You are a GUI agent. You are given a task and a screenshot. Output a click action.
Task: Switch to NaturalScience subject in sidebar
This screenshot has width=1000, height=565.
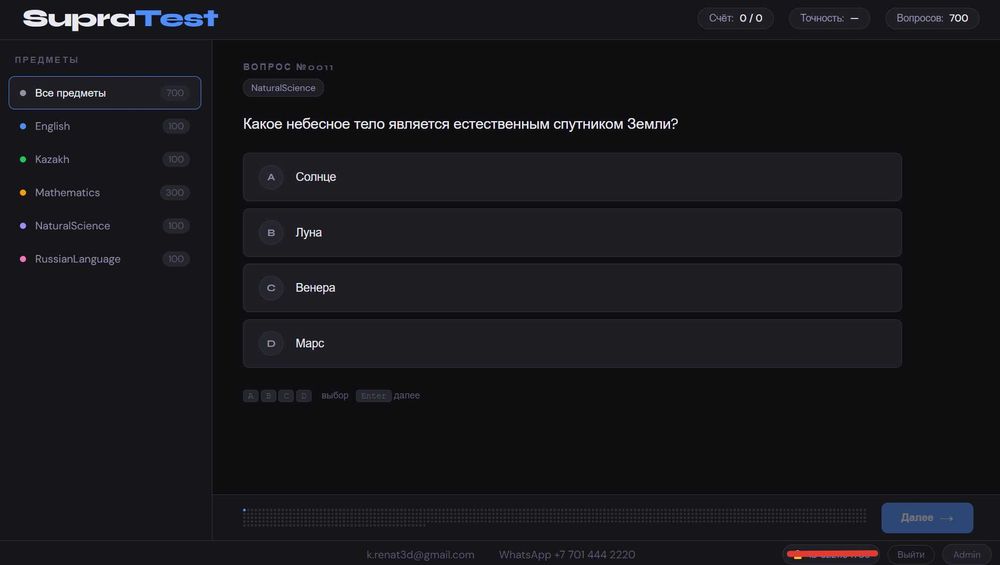coord(105,226)
